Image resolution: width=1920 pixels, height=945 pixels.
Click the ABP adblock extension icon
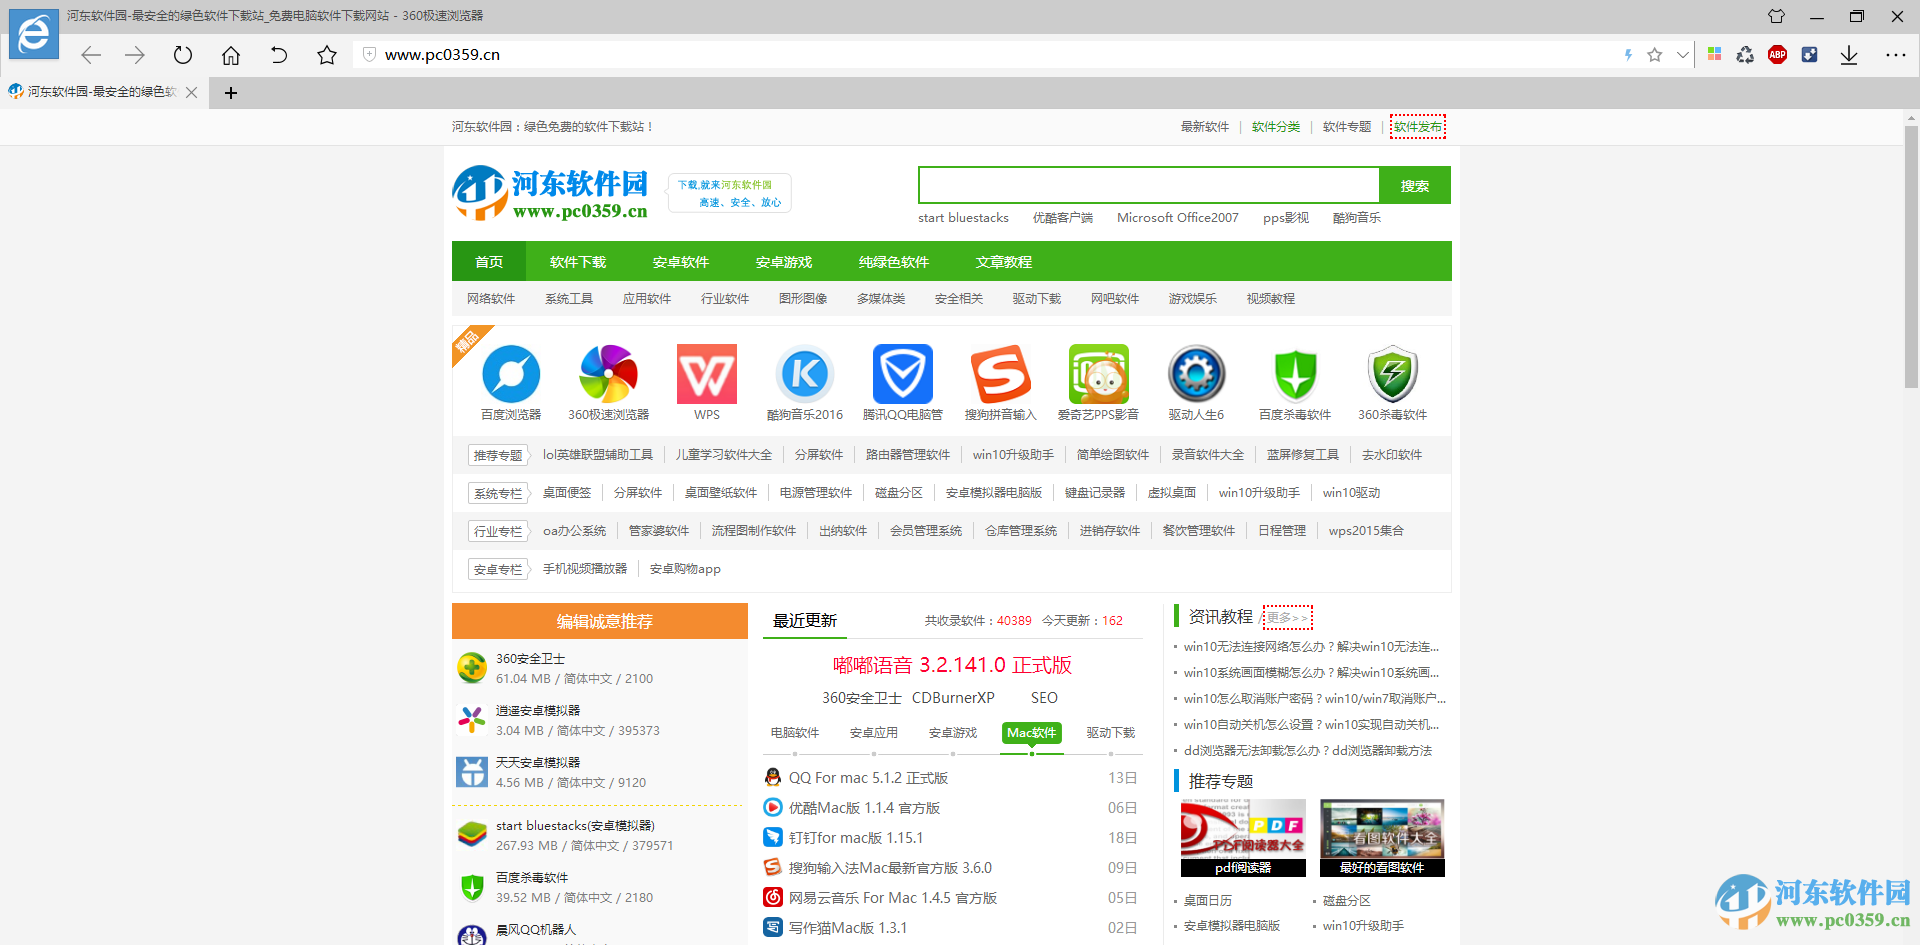point(1778,55)
